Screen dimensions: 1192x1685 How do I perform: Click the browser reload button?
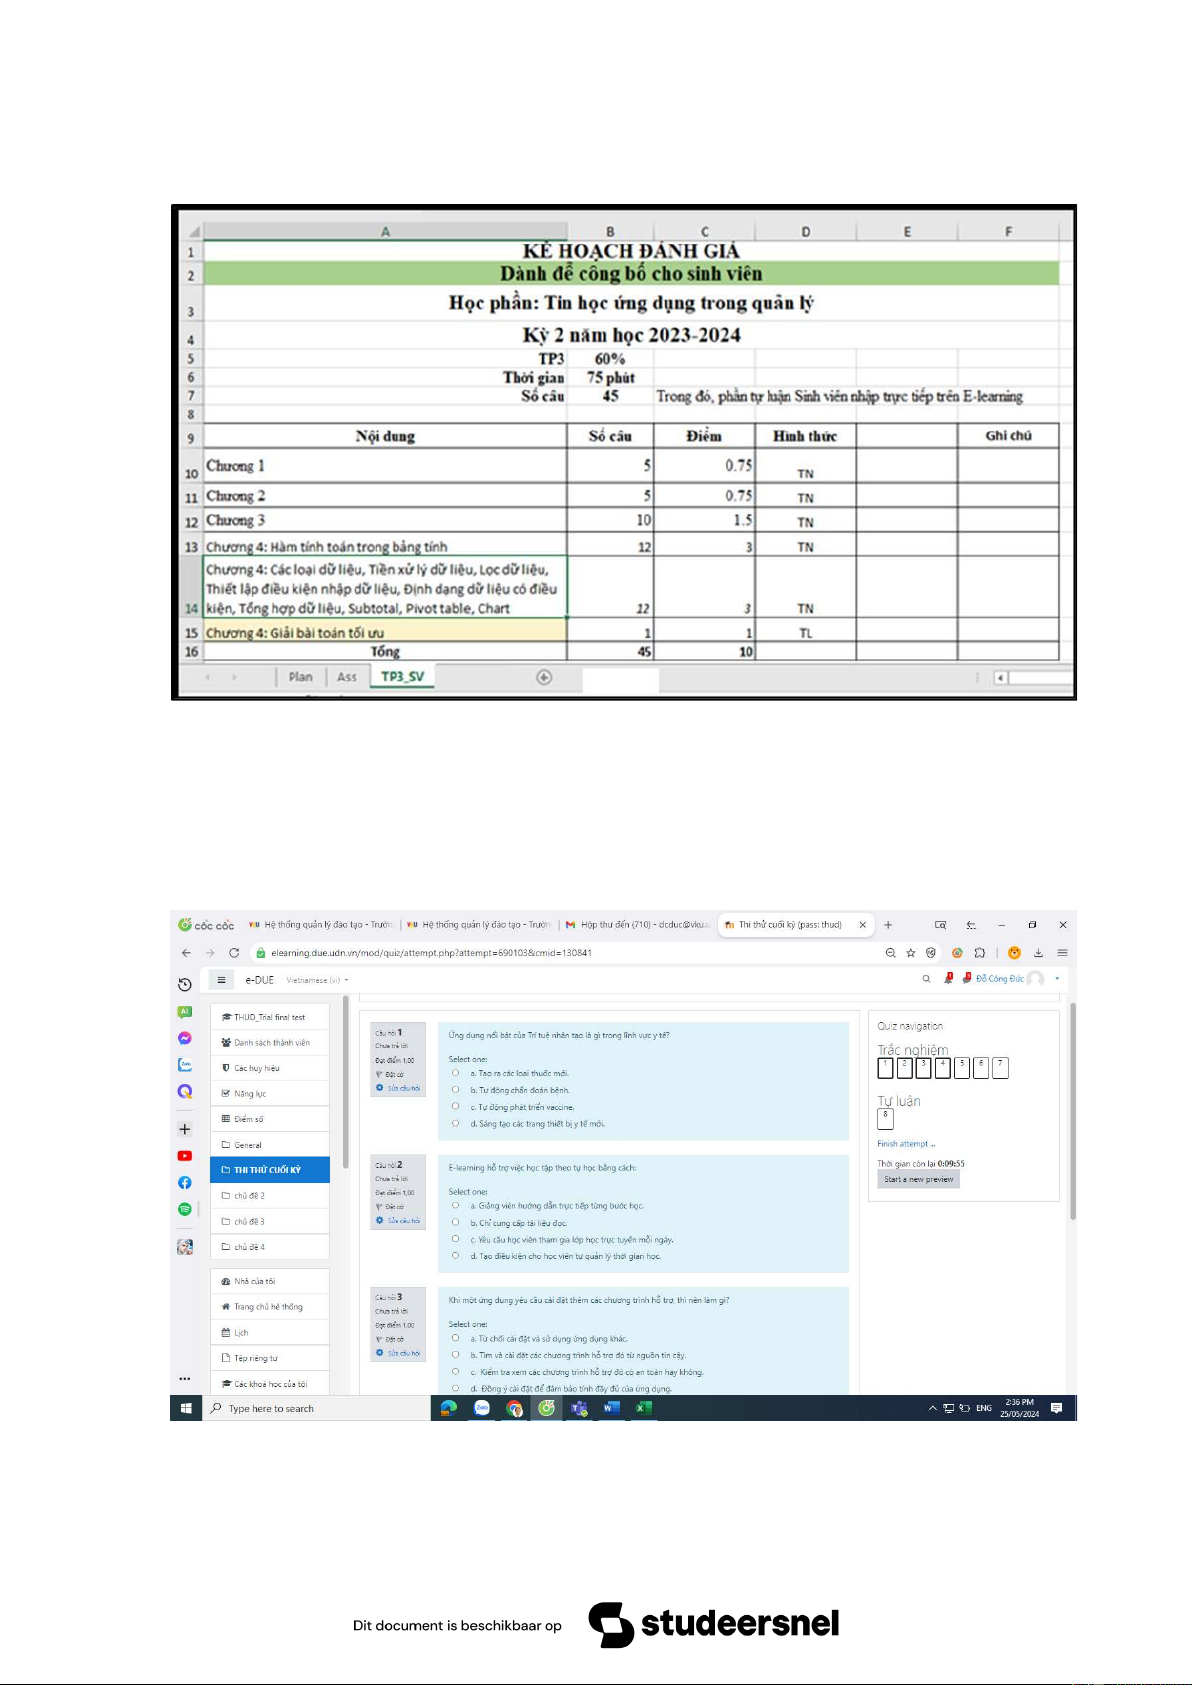point(234,953)
